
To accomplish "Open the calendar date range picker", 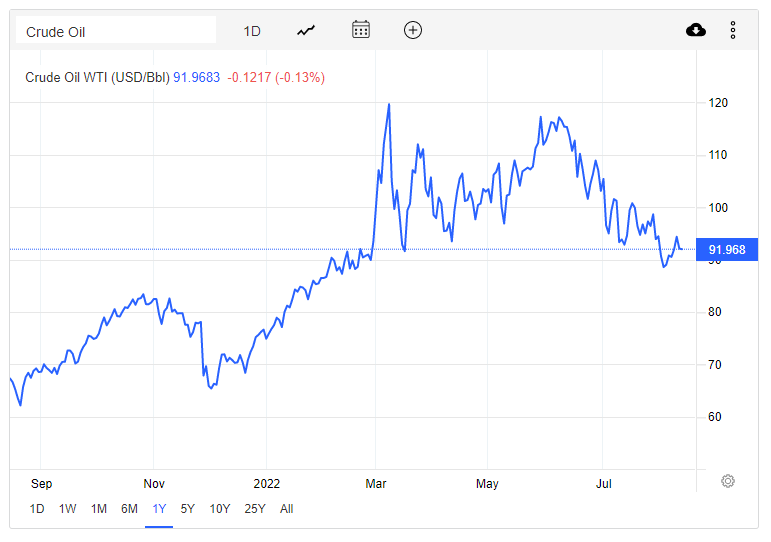I will click(361, 30).
